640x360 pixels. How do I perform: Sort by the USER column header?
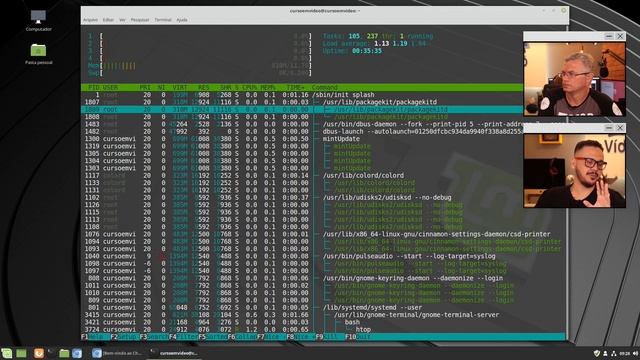[x=110, y=87]
